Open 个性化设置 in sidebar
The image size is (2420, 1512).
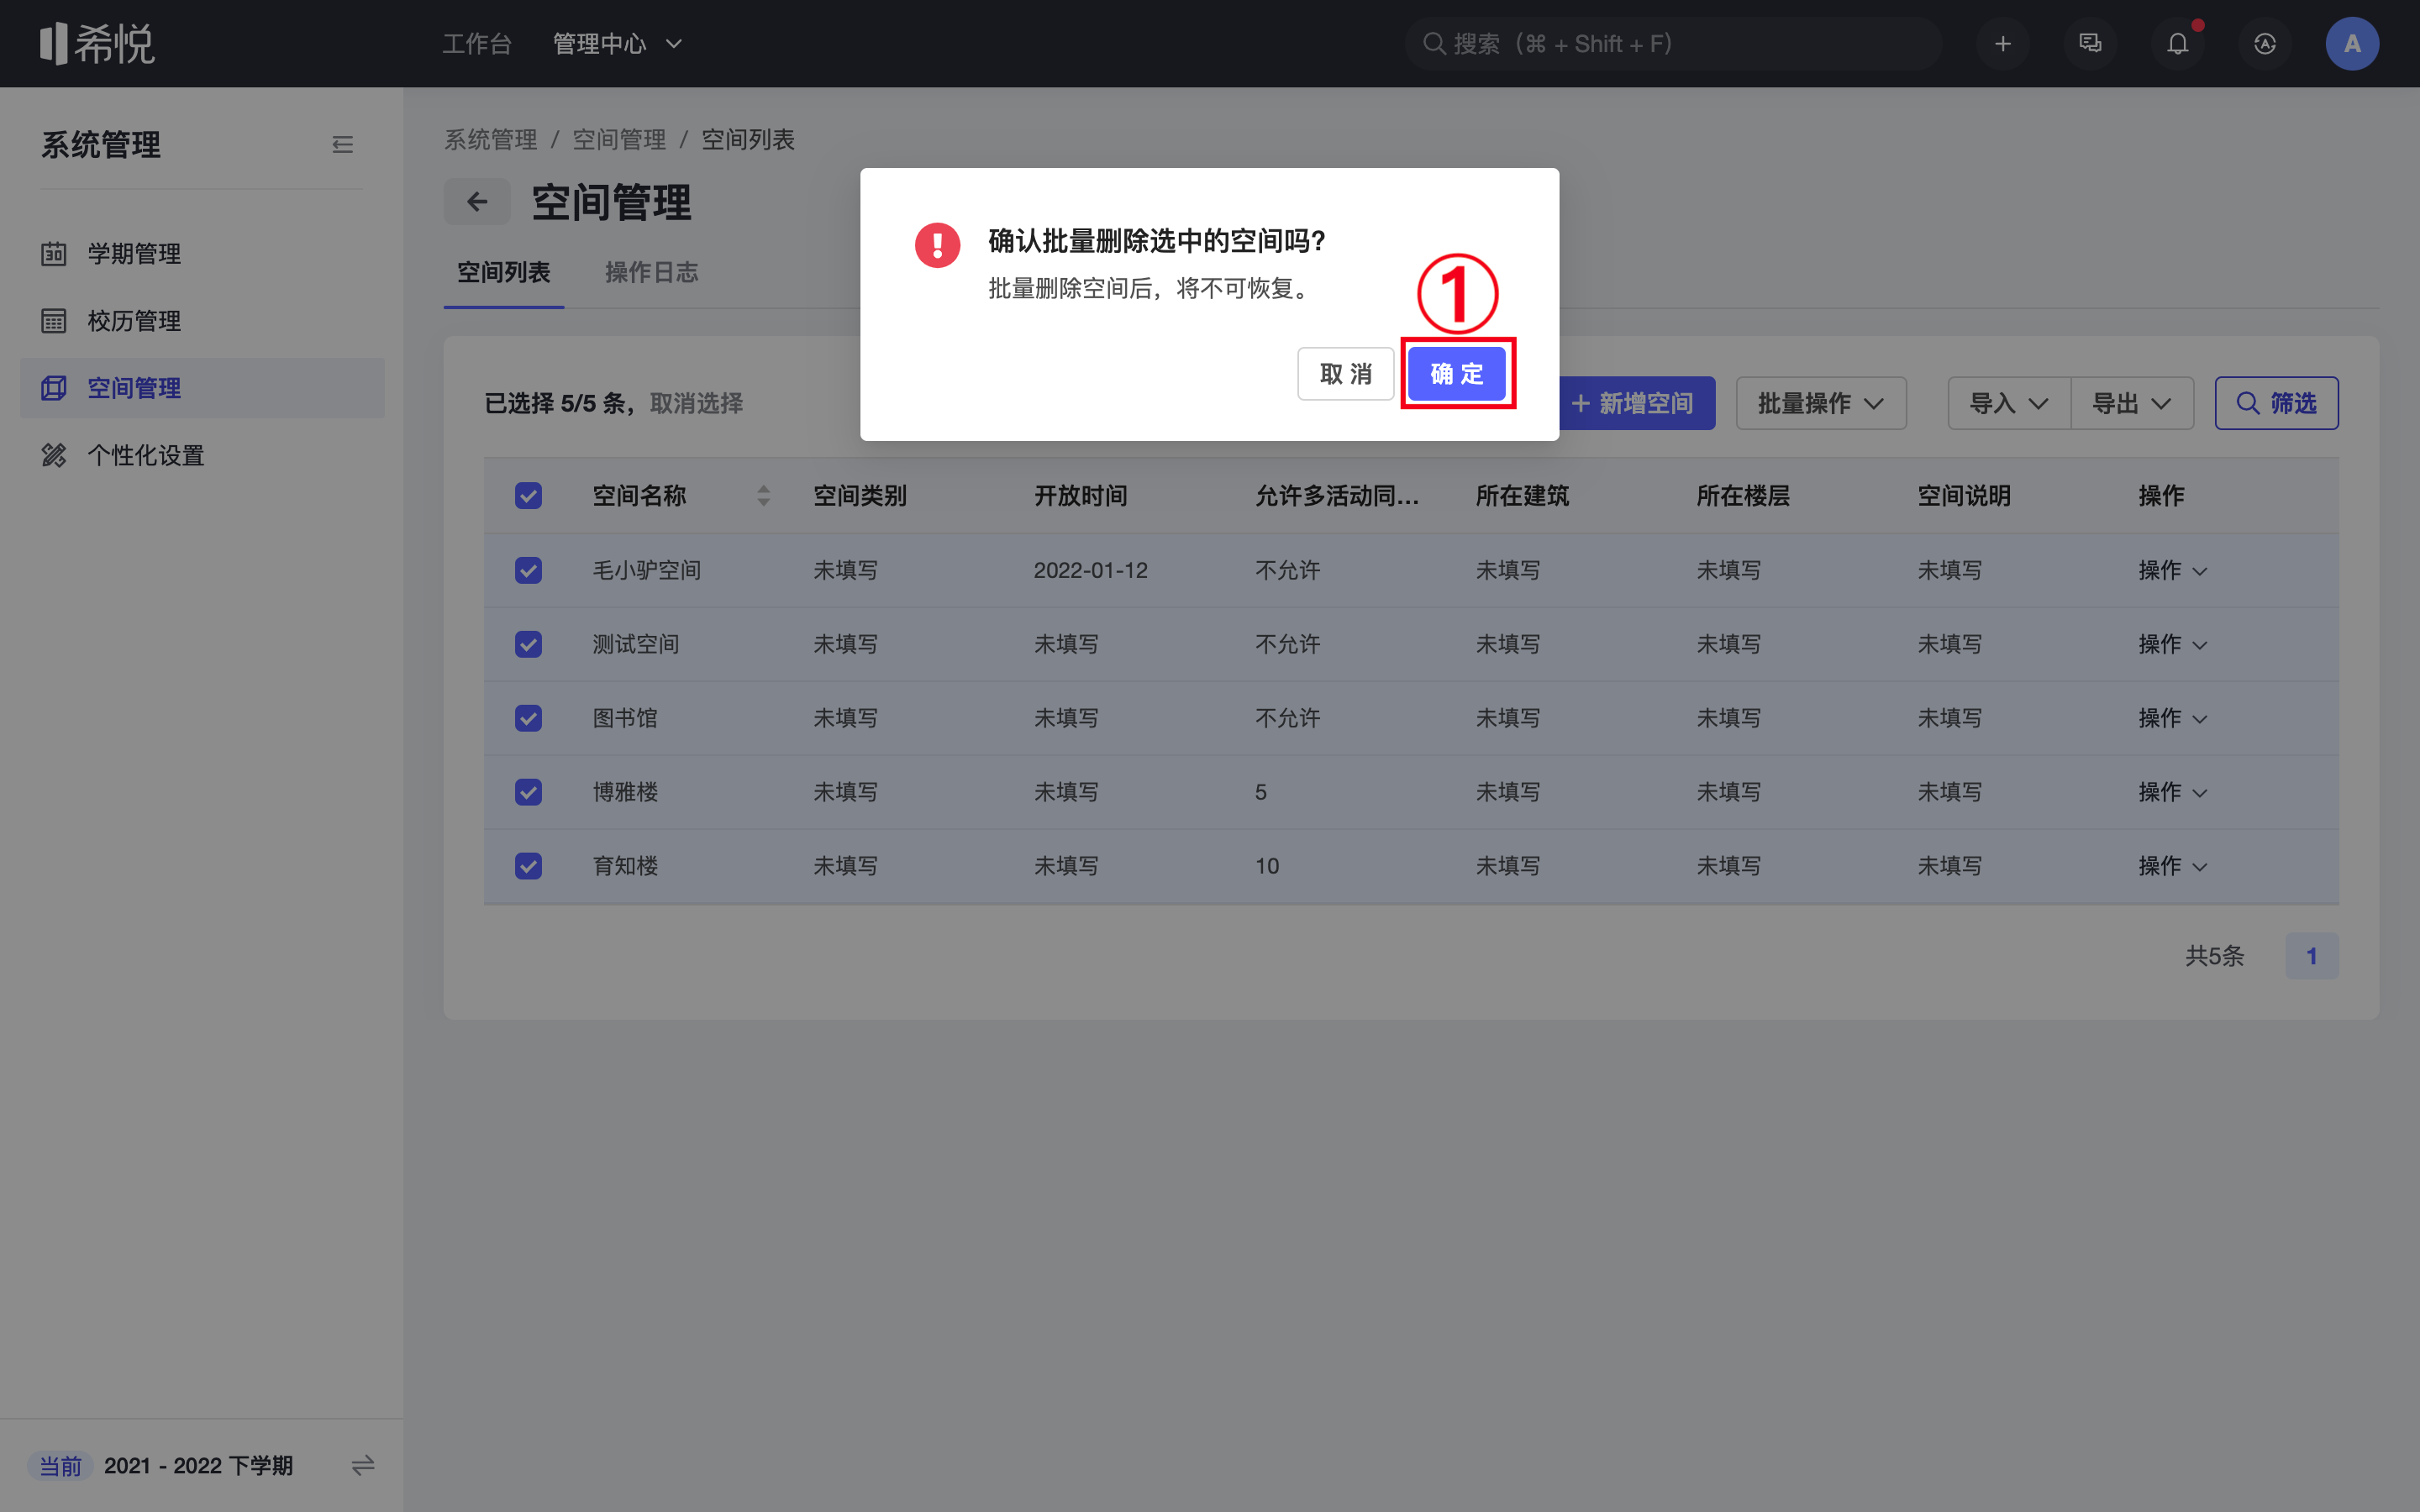[x=202, y=455]
